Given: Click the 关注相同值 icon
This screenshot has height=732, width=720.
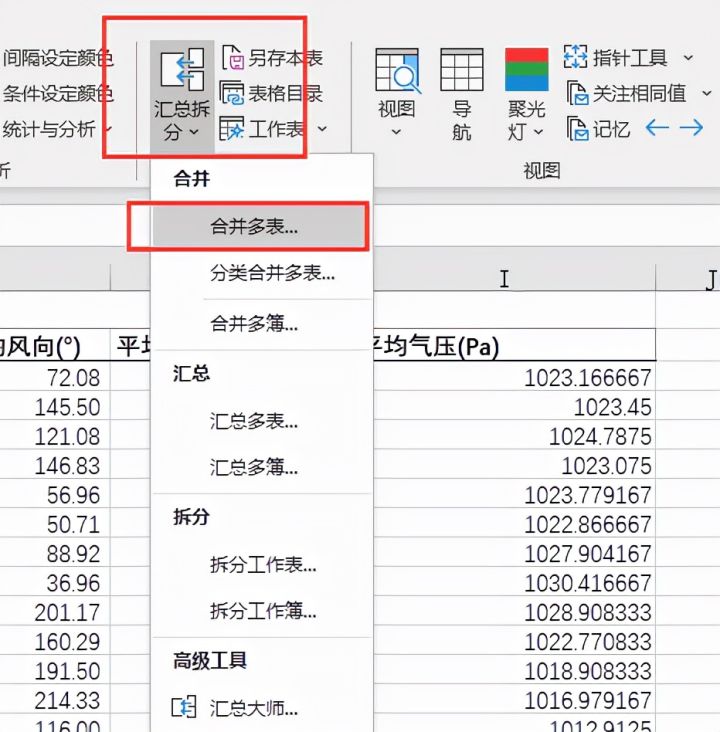Looking at the screenshot, I should tap(577, 93).
